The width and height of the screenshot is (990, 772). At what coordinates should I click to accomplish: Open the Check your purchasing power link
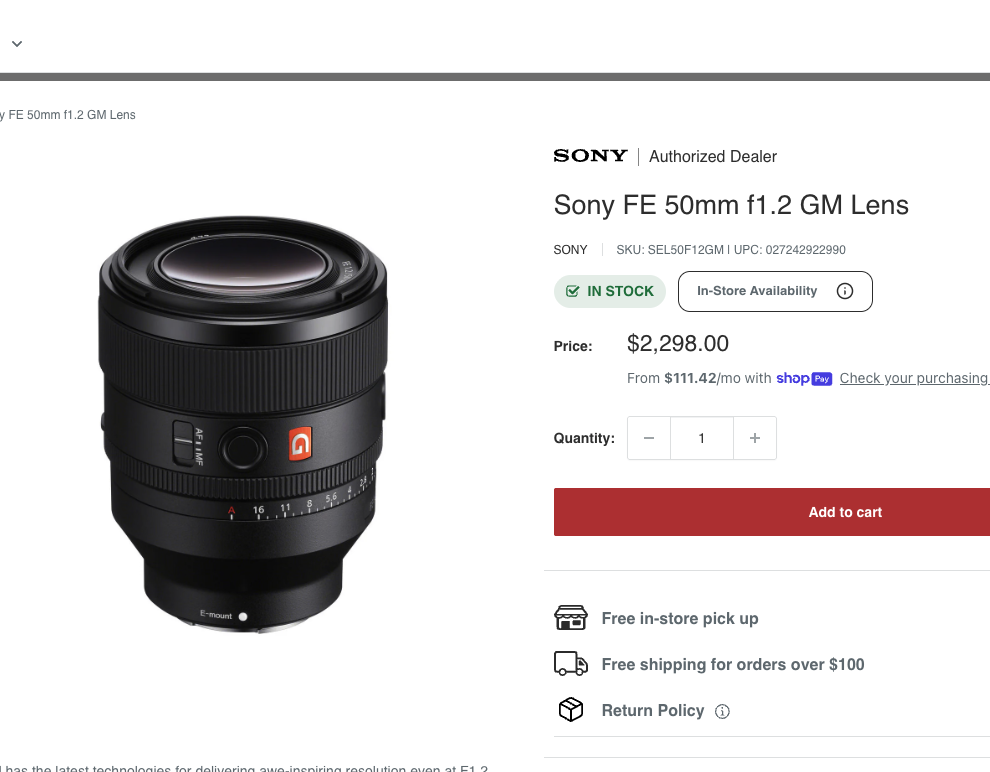(x=913, y=378)
